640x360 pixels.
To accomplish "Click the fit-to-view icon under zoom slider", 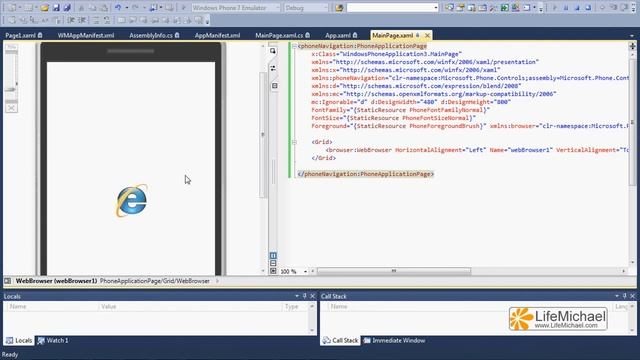I will pyautogui.click(x=11, y=108).
